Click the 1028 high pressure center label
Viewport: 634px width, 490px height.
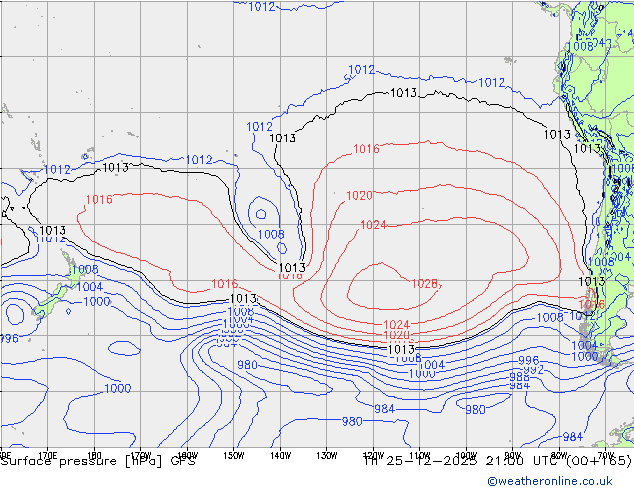[425, 284]
